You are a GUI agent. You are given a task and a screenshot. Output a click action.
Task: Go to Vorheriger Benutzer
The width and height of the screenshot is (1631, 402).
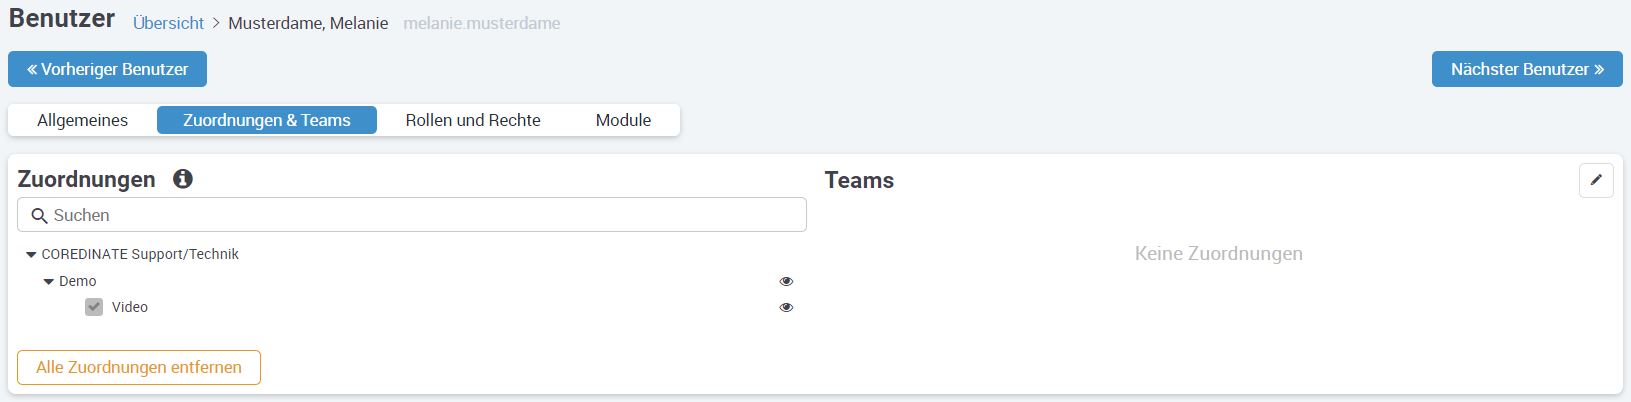(107, 69)
